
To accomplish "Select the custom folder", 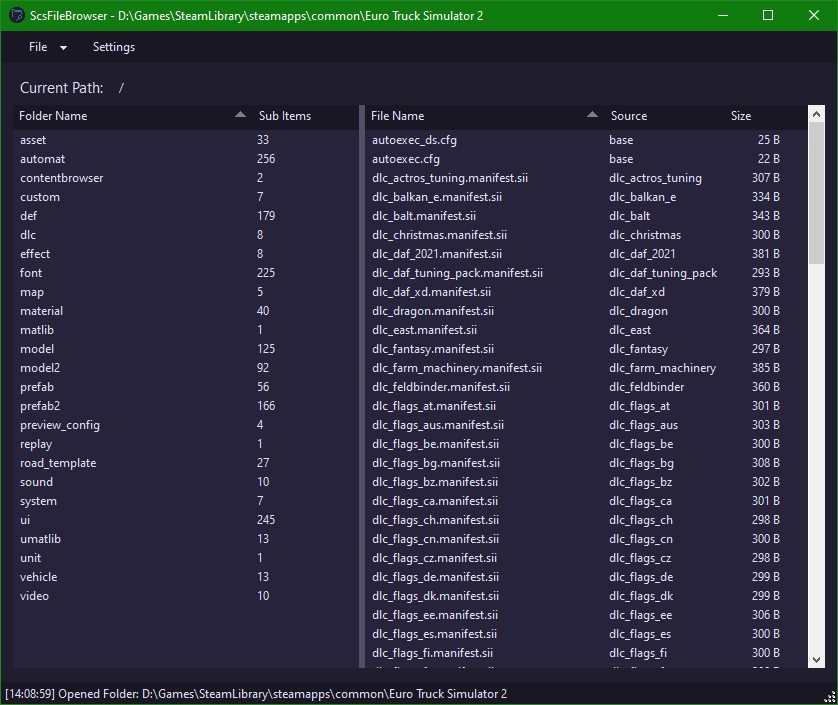I will [186, 197].
